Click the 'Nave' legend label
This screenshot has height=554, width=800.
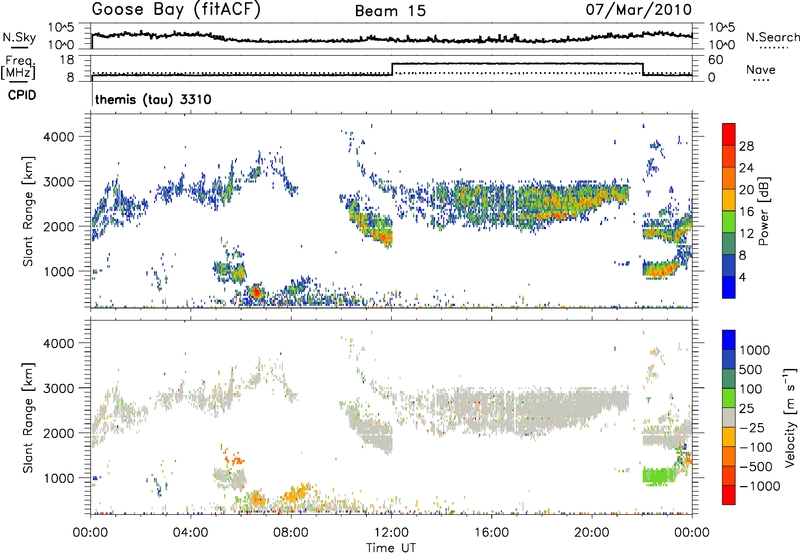point(761,70)
